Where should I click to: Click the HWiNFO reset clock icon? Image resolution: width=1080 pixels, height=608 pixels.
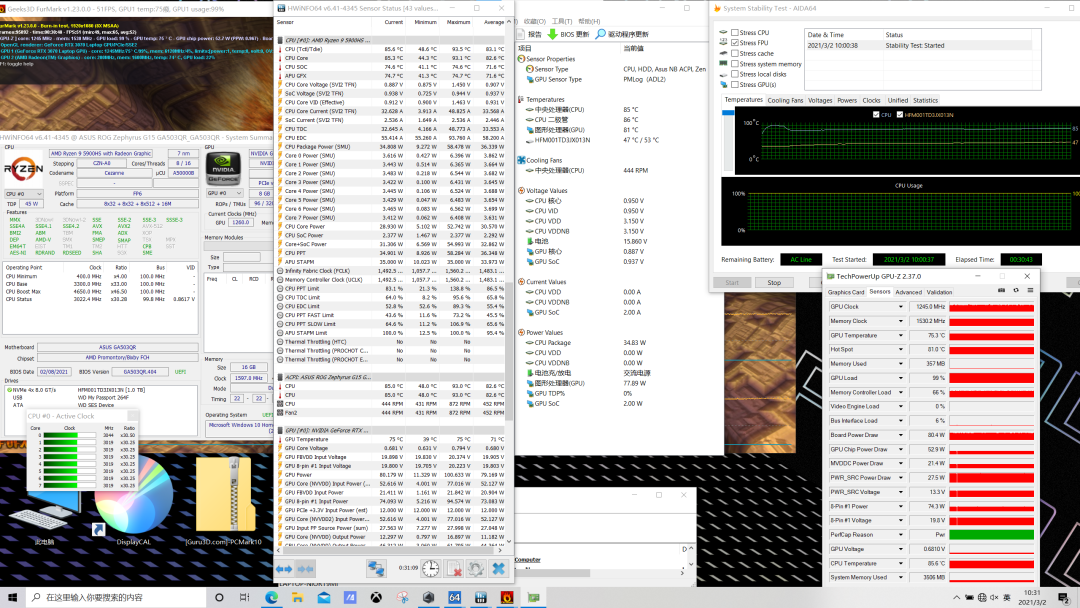pyautogui.click(x=430, y=568)
